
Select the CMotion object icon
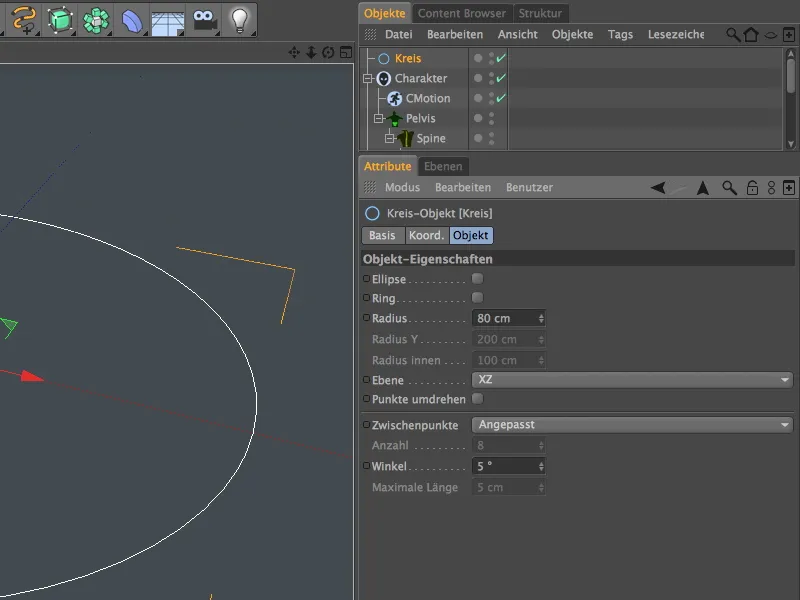[394, 98]
